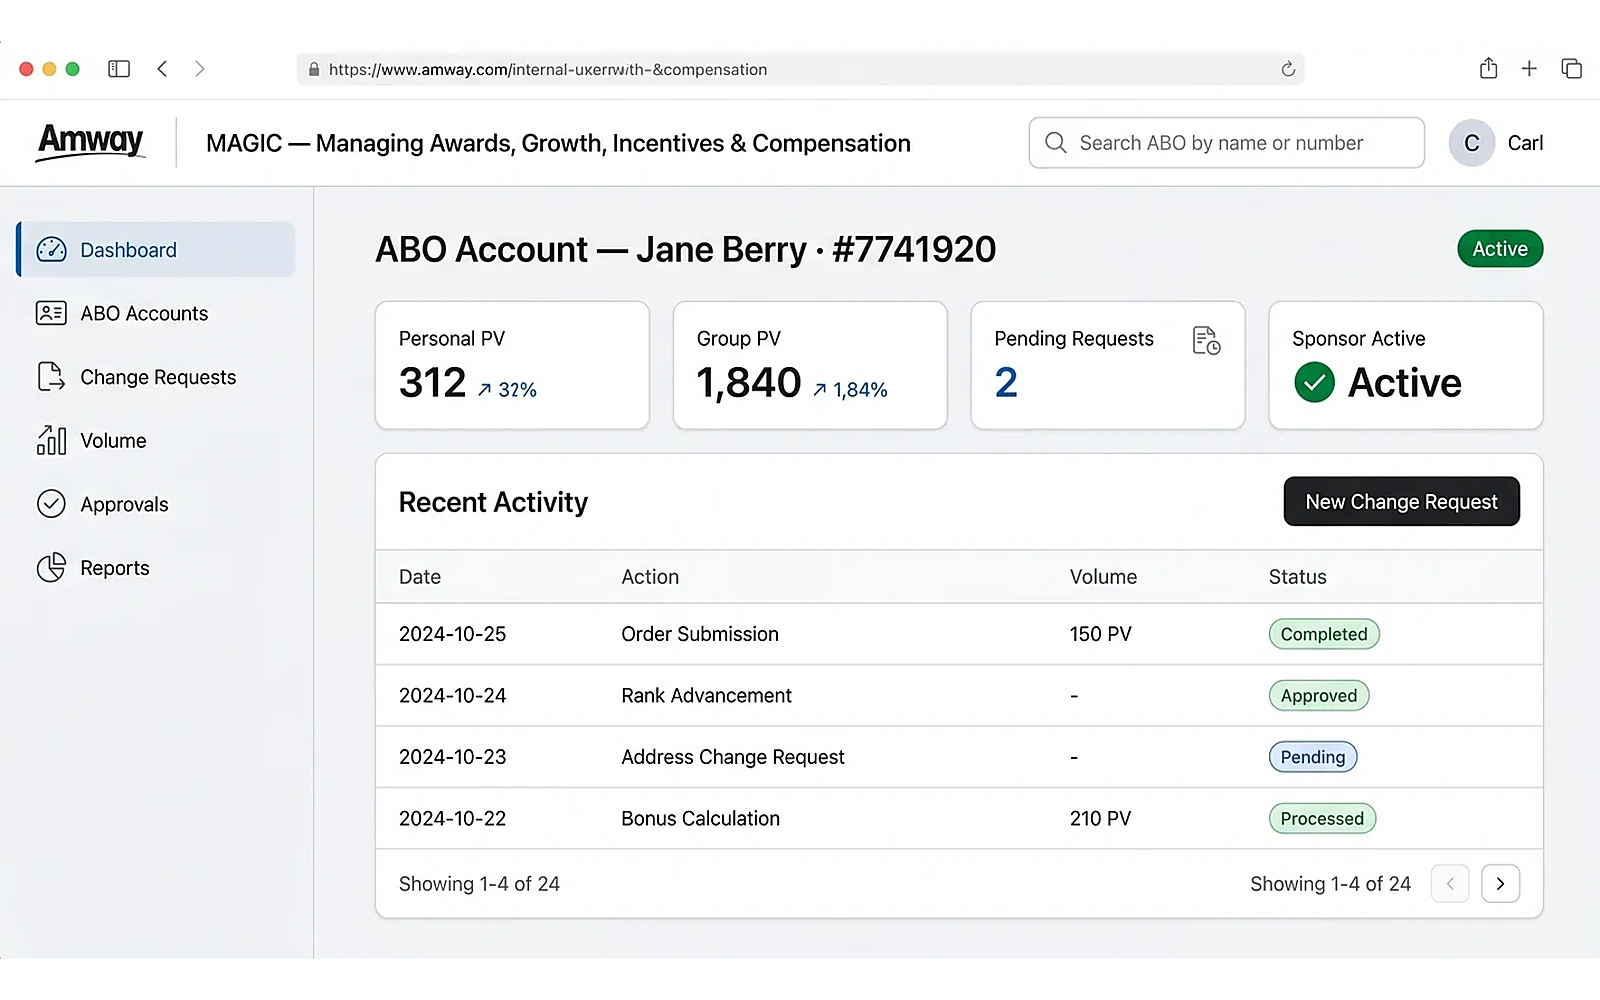Click the lock icon in address bar
Screen dimensions: 1600x1000
[314, 69]
